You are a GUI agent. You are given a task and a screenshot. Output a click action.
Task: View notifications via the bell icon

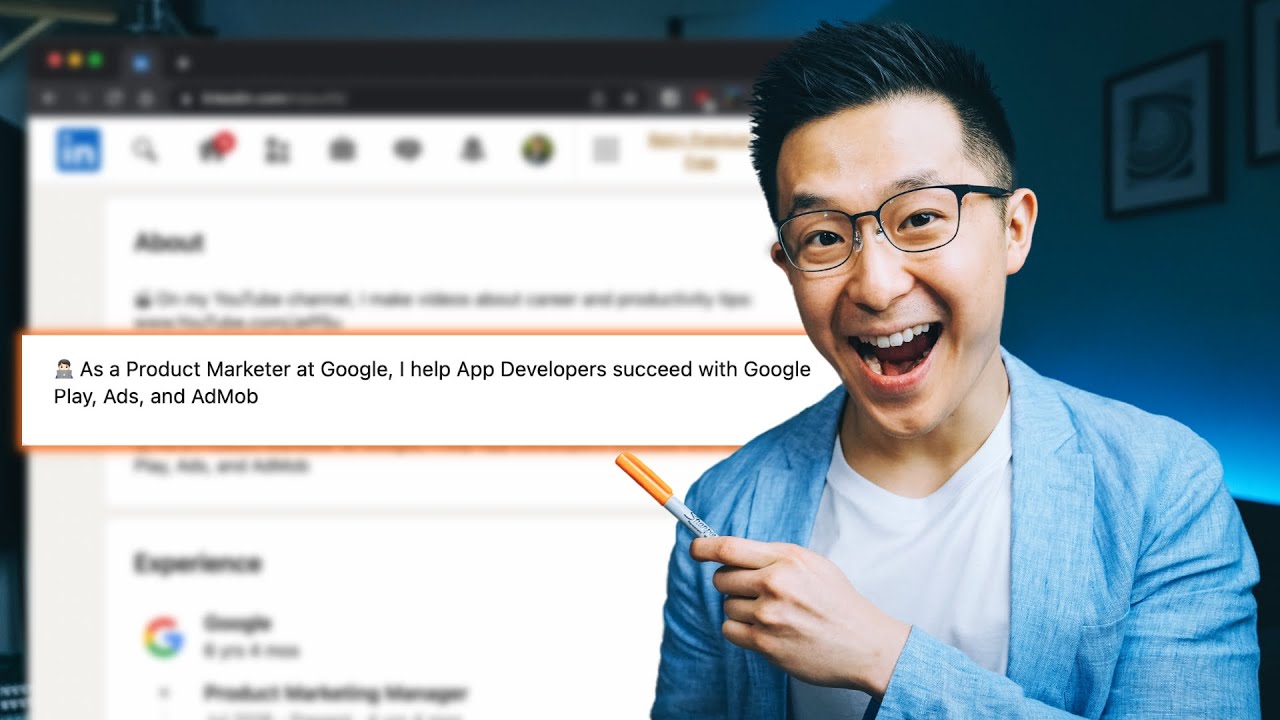click(x=471, y=150)
